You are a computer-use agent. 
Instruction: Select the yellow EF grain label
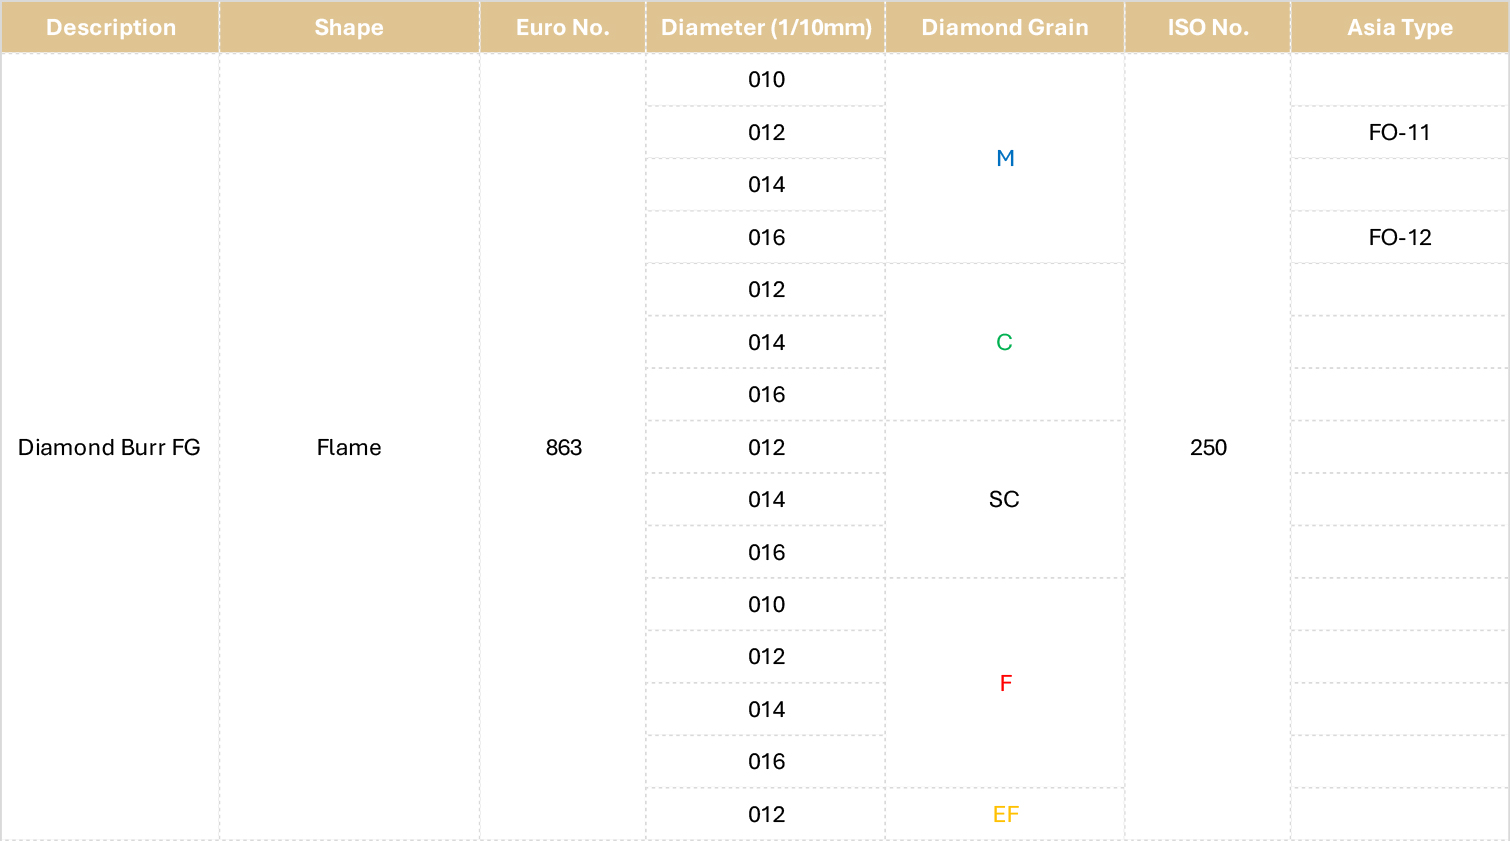click(1006, 814)
